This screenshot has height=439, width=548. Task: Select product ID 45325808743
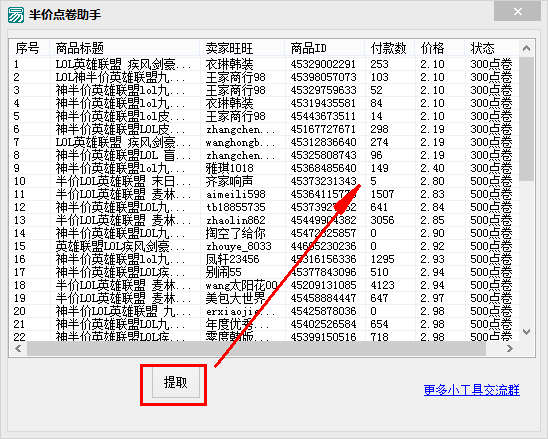323,155
